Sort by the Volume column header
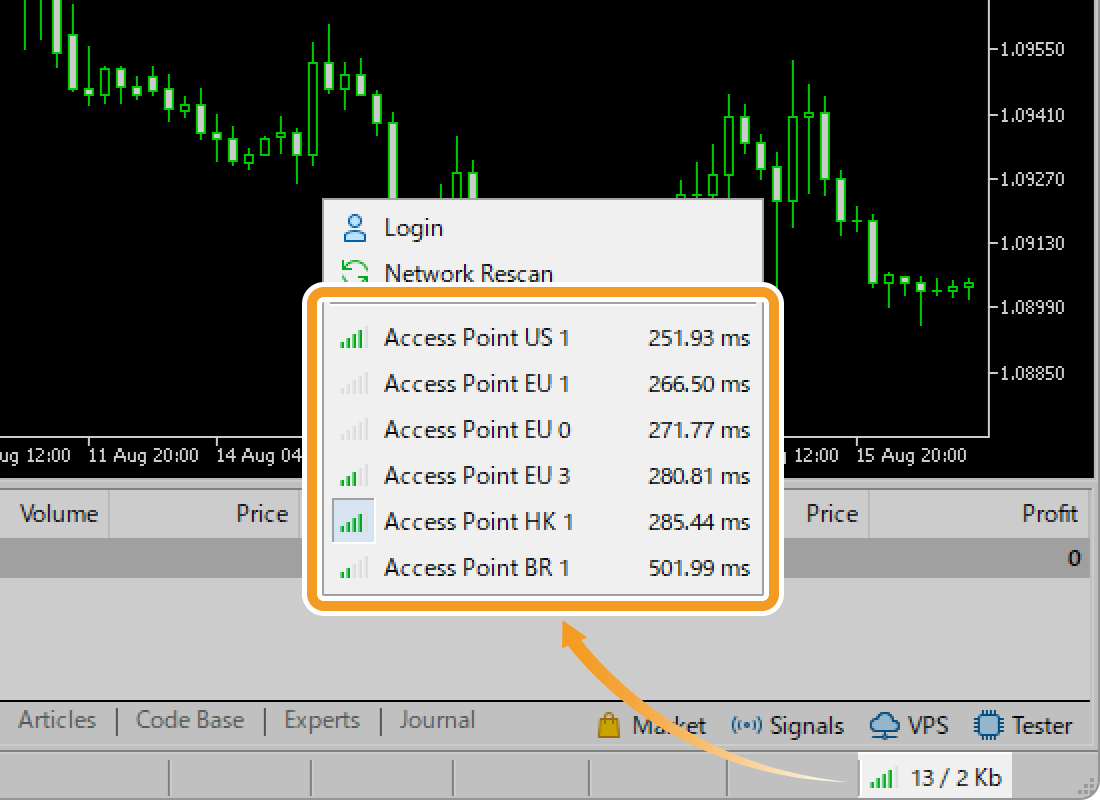Image resolution: width=1100 pixels, height=800 pixels. point(58,514)
